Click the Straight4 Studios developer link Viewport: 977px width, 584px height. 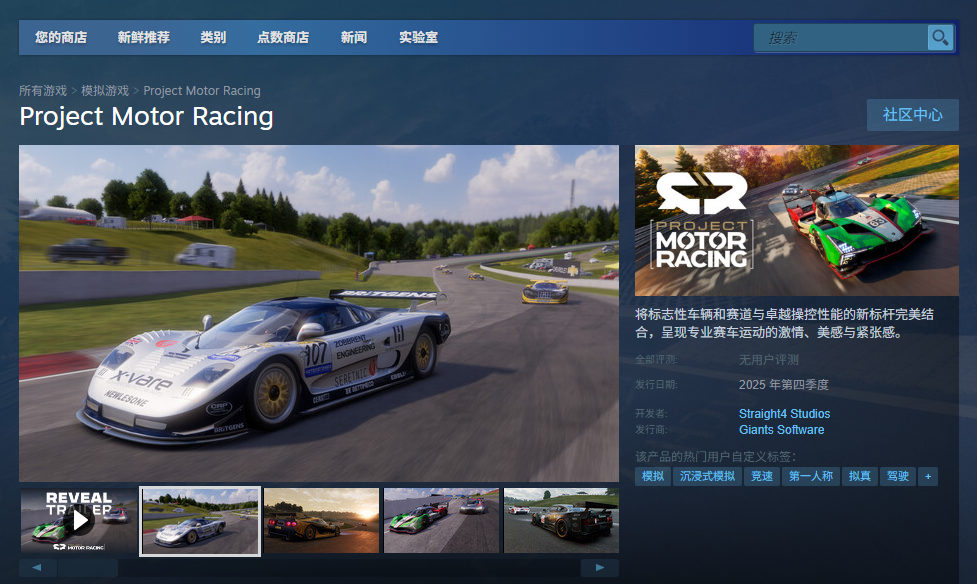tap(784, 413)
